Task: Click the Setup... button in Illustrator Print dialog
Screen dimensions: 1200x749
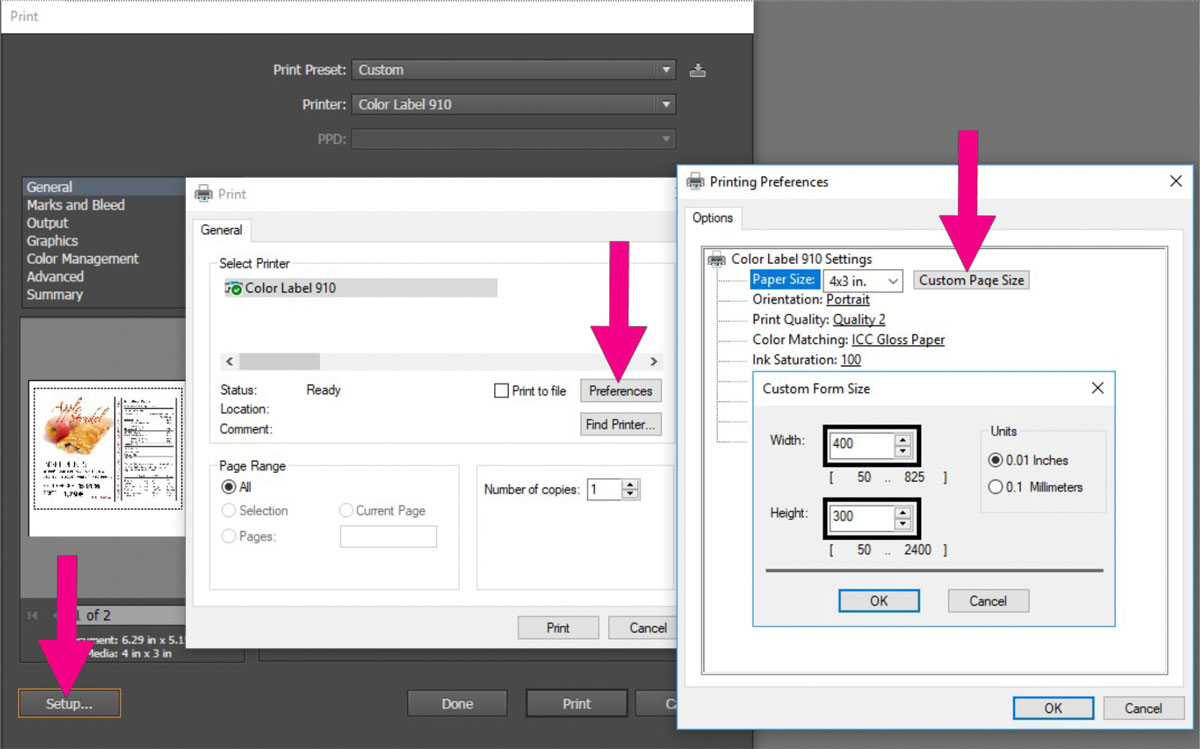Action: tap(69, 704)
